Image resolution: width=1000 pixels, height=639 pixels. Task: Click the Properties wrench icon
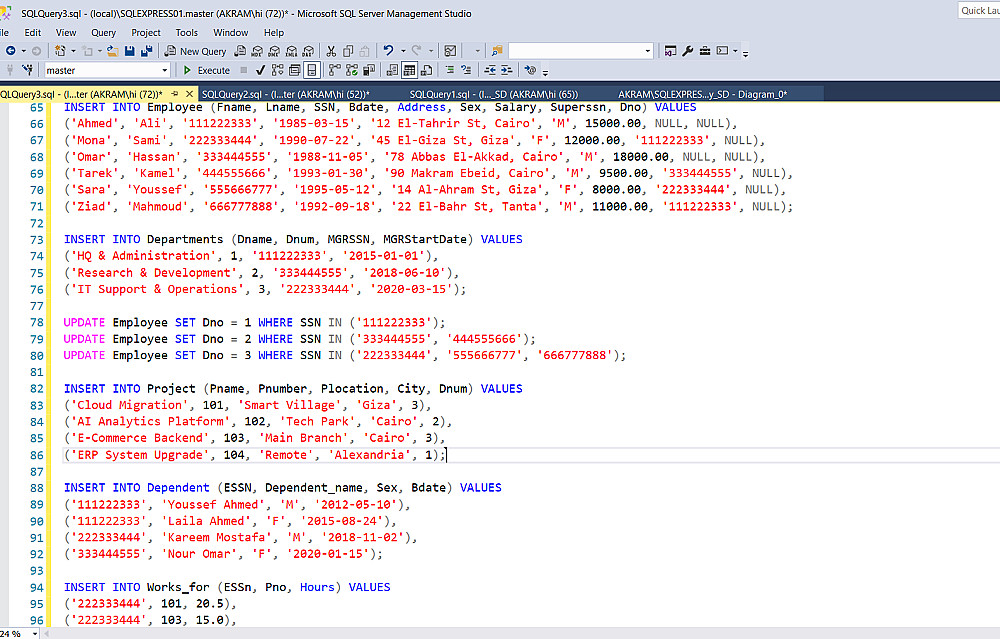[688, 51]
